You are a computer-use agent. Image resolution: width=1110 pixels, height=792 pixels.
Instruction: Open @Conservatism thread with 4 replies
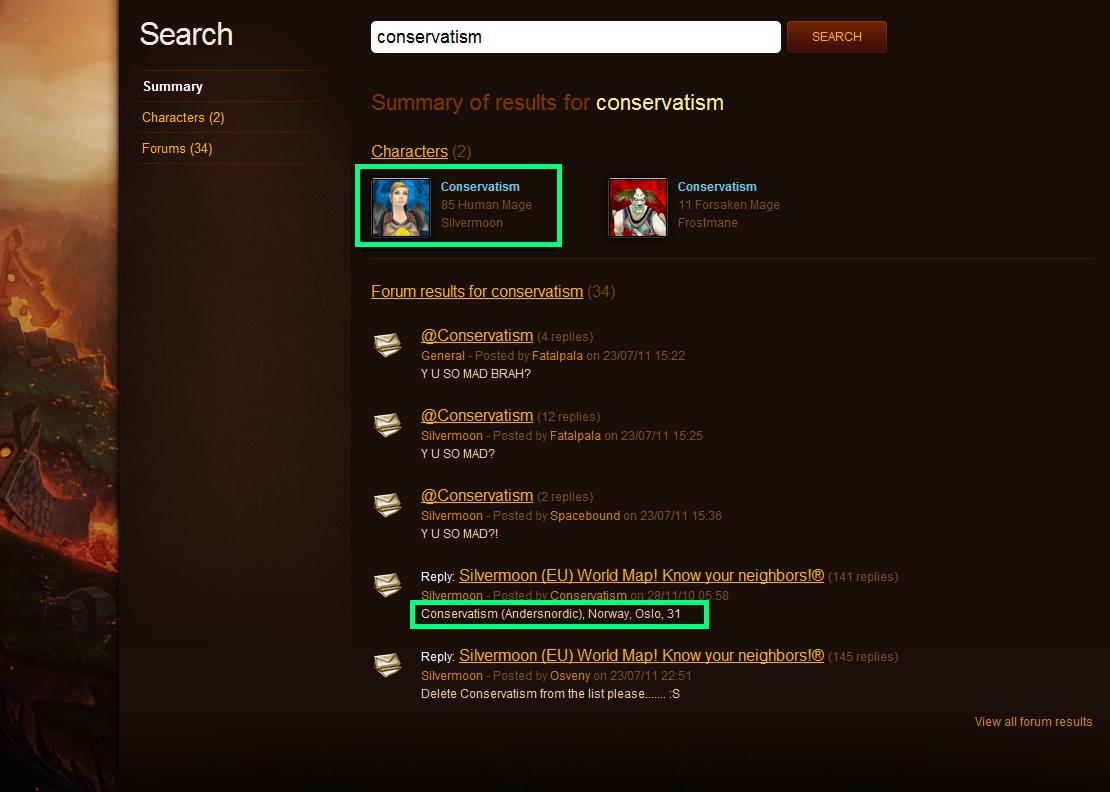pyautogui.click(x=477, y=335)
